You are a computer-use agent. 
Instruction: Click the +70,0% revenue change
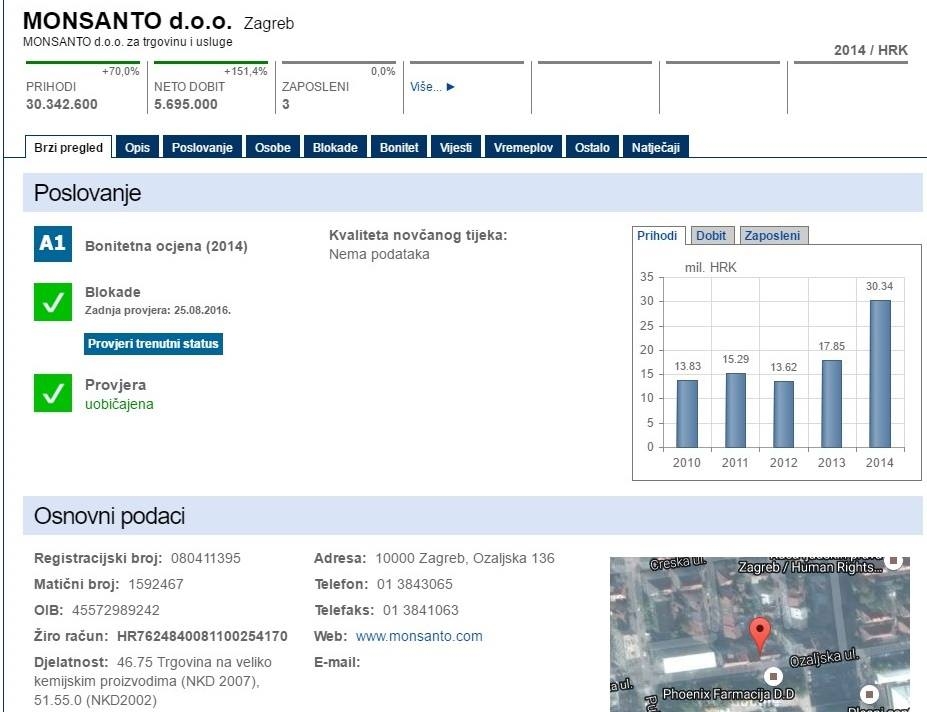(121, 71)
